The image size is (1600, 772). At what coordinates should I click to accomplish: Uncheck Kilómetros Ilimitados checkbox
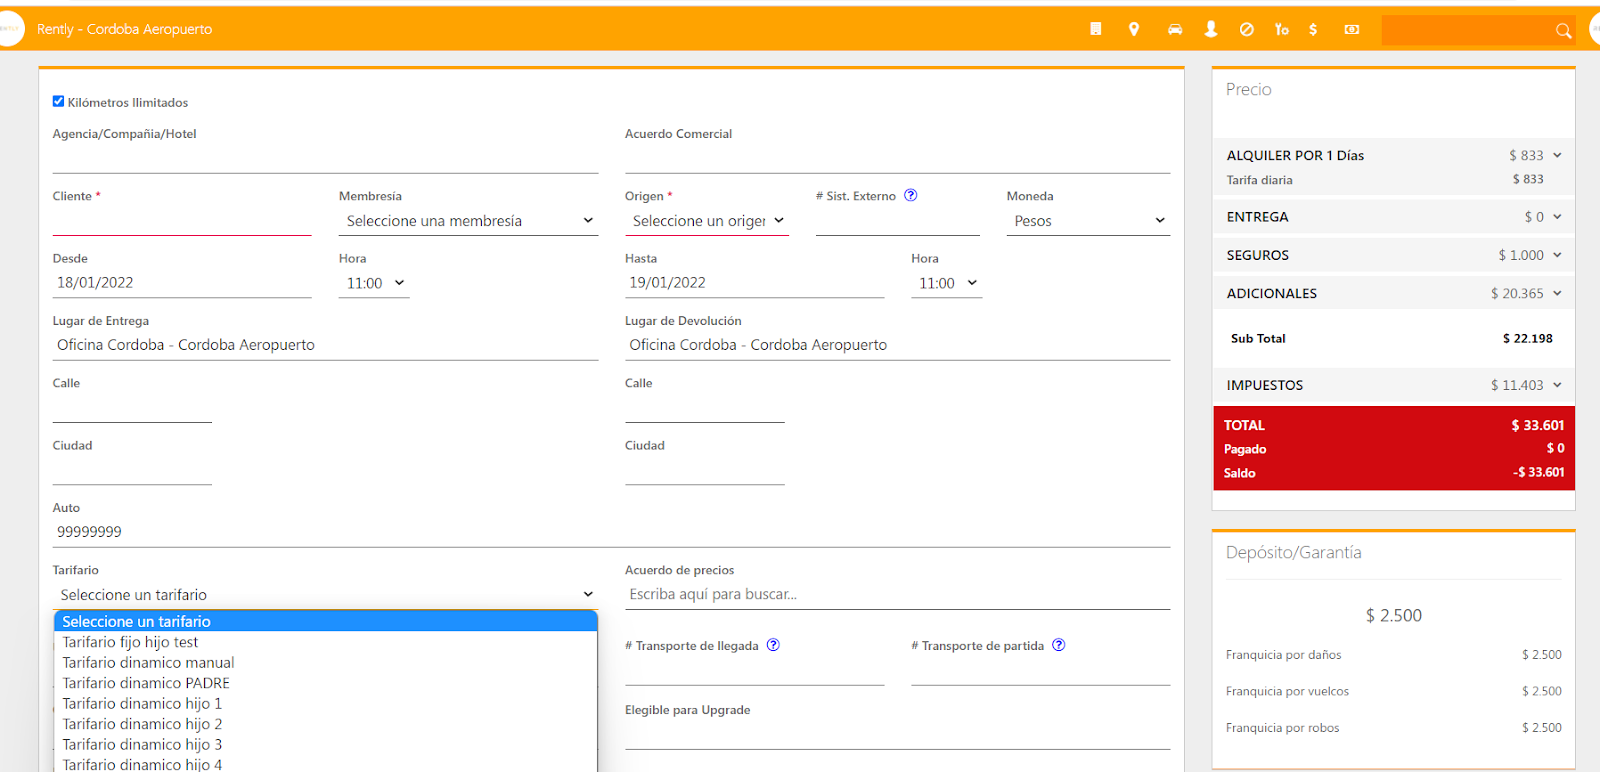point(58,101)
